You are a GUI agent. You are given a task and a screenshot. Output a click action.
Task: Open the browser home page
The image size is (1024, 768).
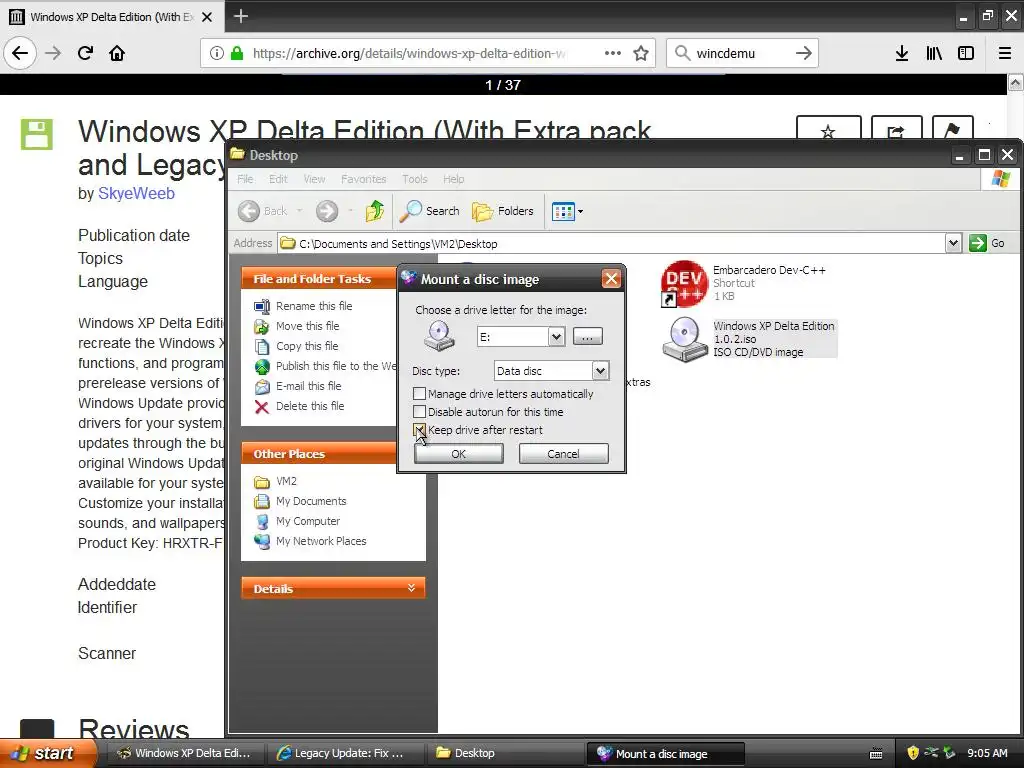pos(117,53)
